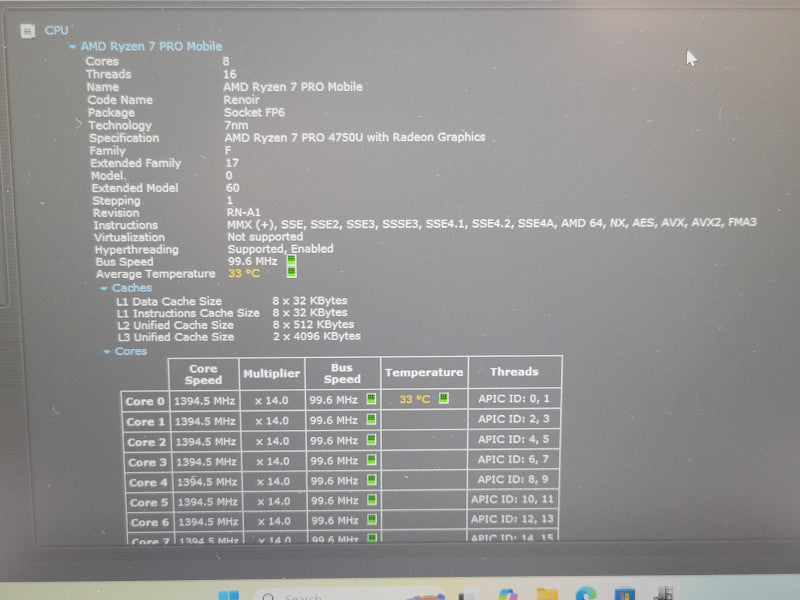Click Core 0 temperature graph icon

[443, 398]
